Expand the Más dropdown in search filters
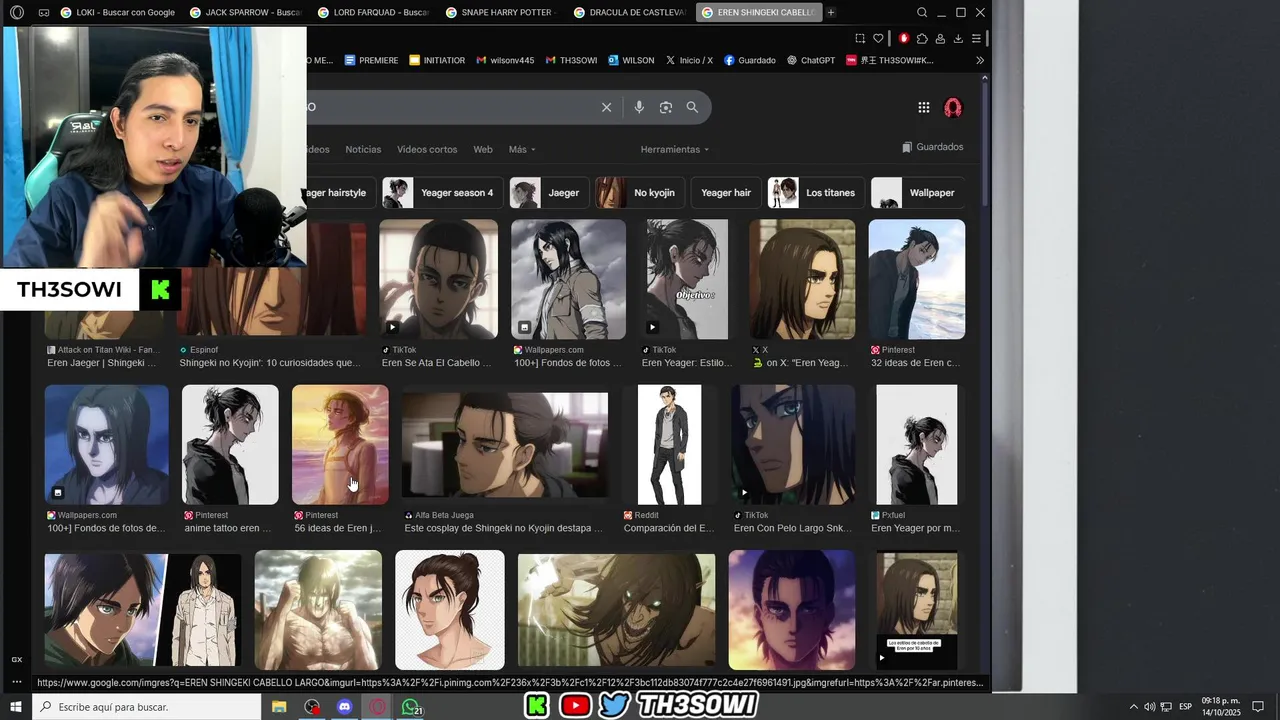 pos(522,149)
